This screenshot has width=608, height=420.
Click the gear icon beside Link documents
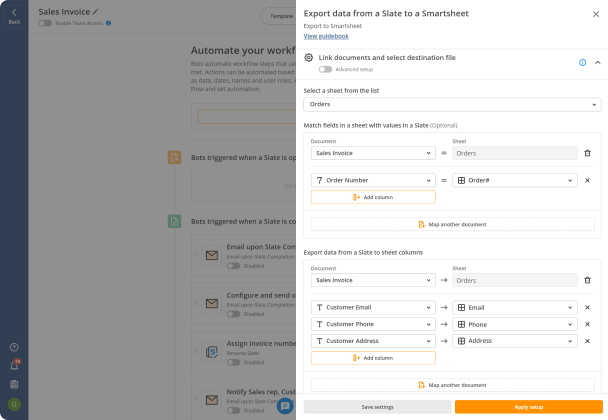pos(309,57)
